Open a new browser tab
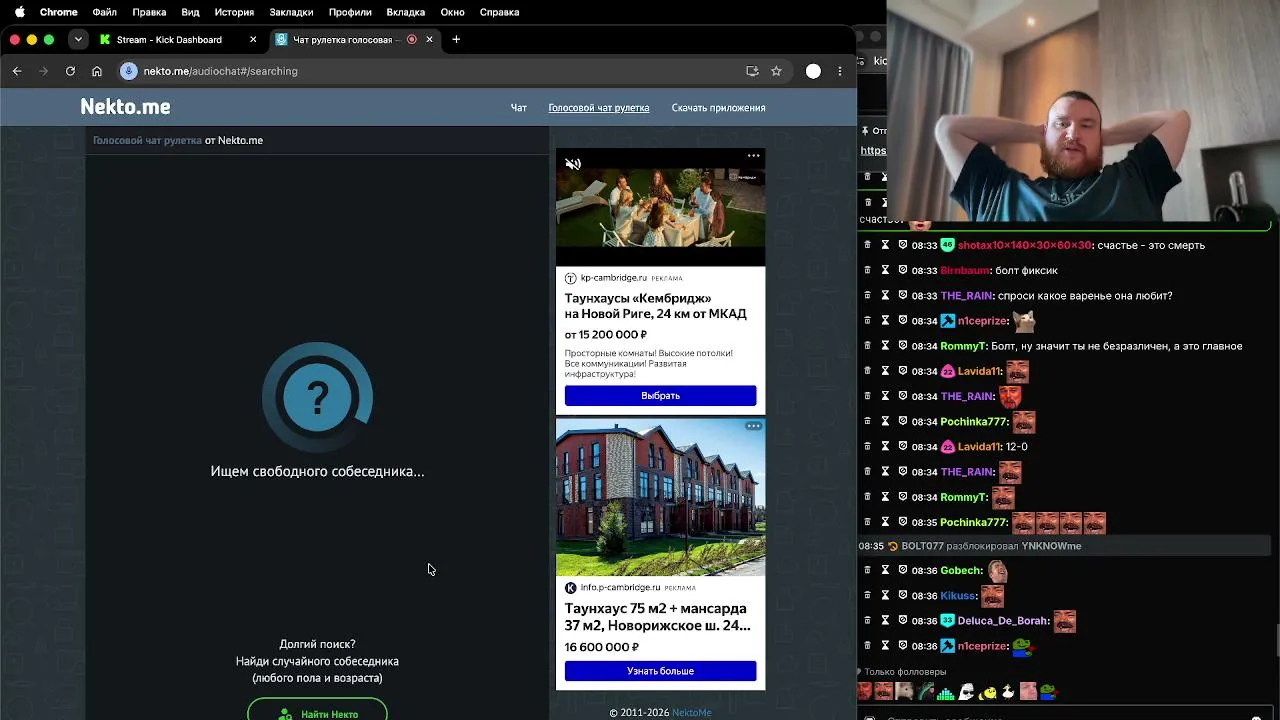Image resolution: width=1280 pixels, height=720 pixels. [456, 40]
